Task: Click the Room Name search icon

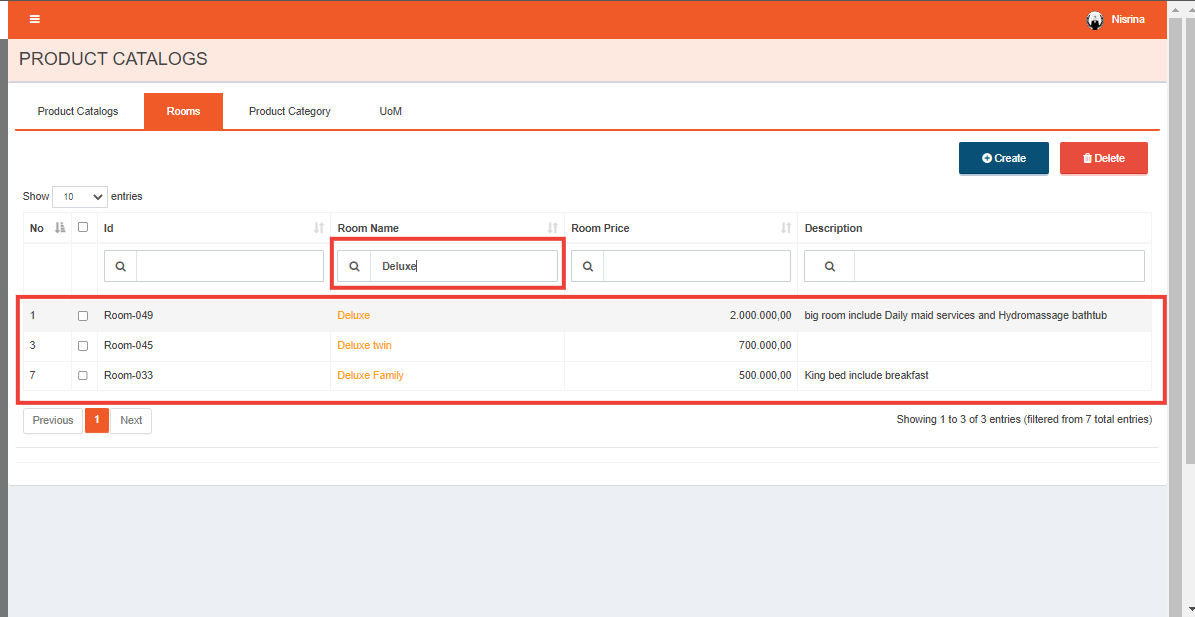Action: coord(354,266)
